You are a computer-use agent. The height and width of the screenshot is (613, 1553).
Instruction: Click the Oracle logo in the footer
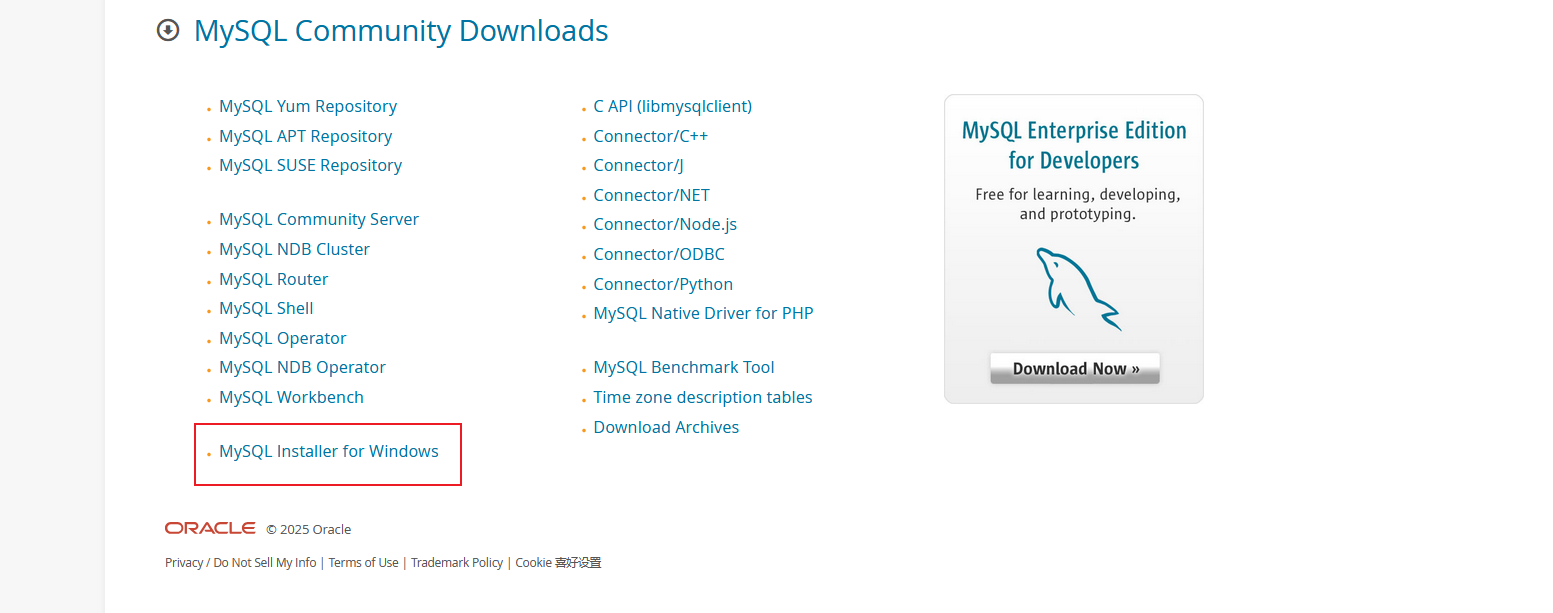[x=210, y=528]
